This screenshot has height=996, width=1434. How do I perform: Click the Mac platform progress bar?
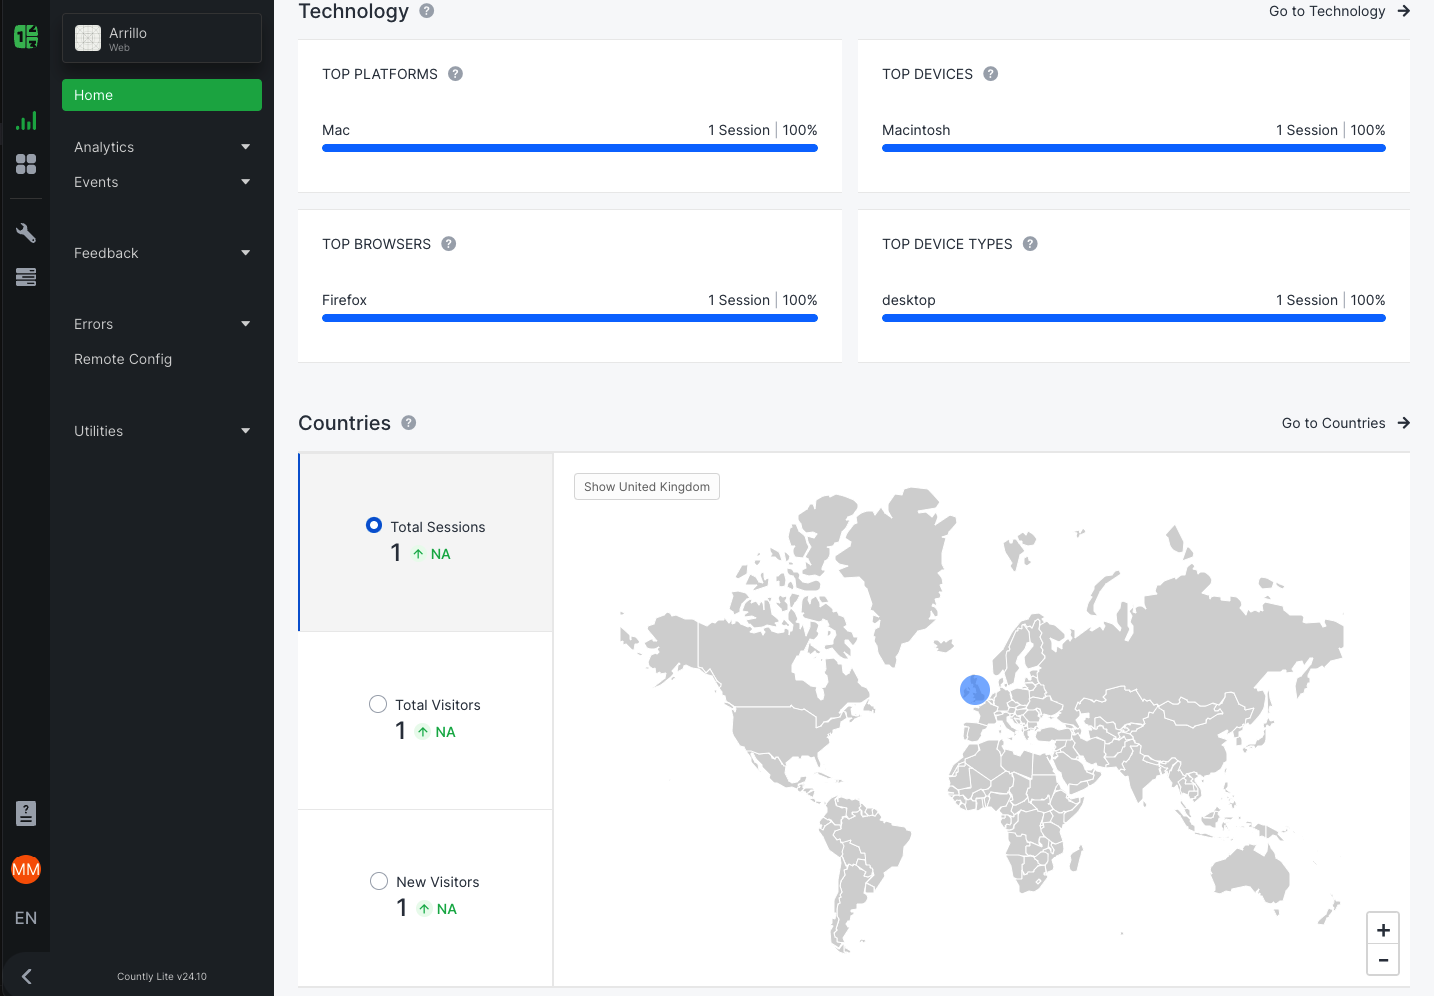pyautogui.click(x=570, y=148)
